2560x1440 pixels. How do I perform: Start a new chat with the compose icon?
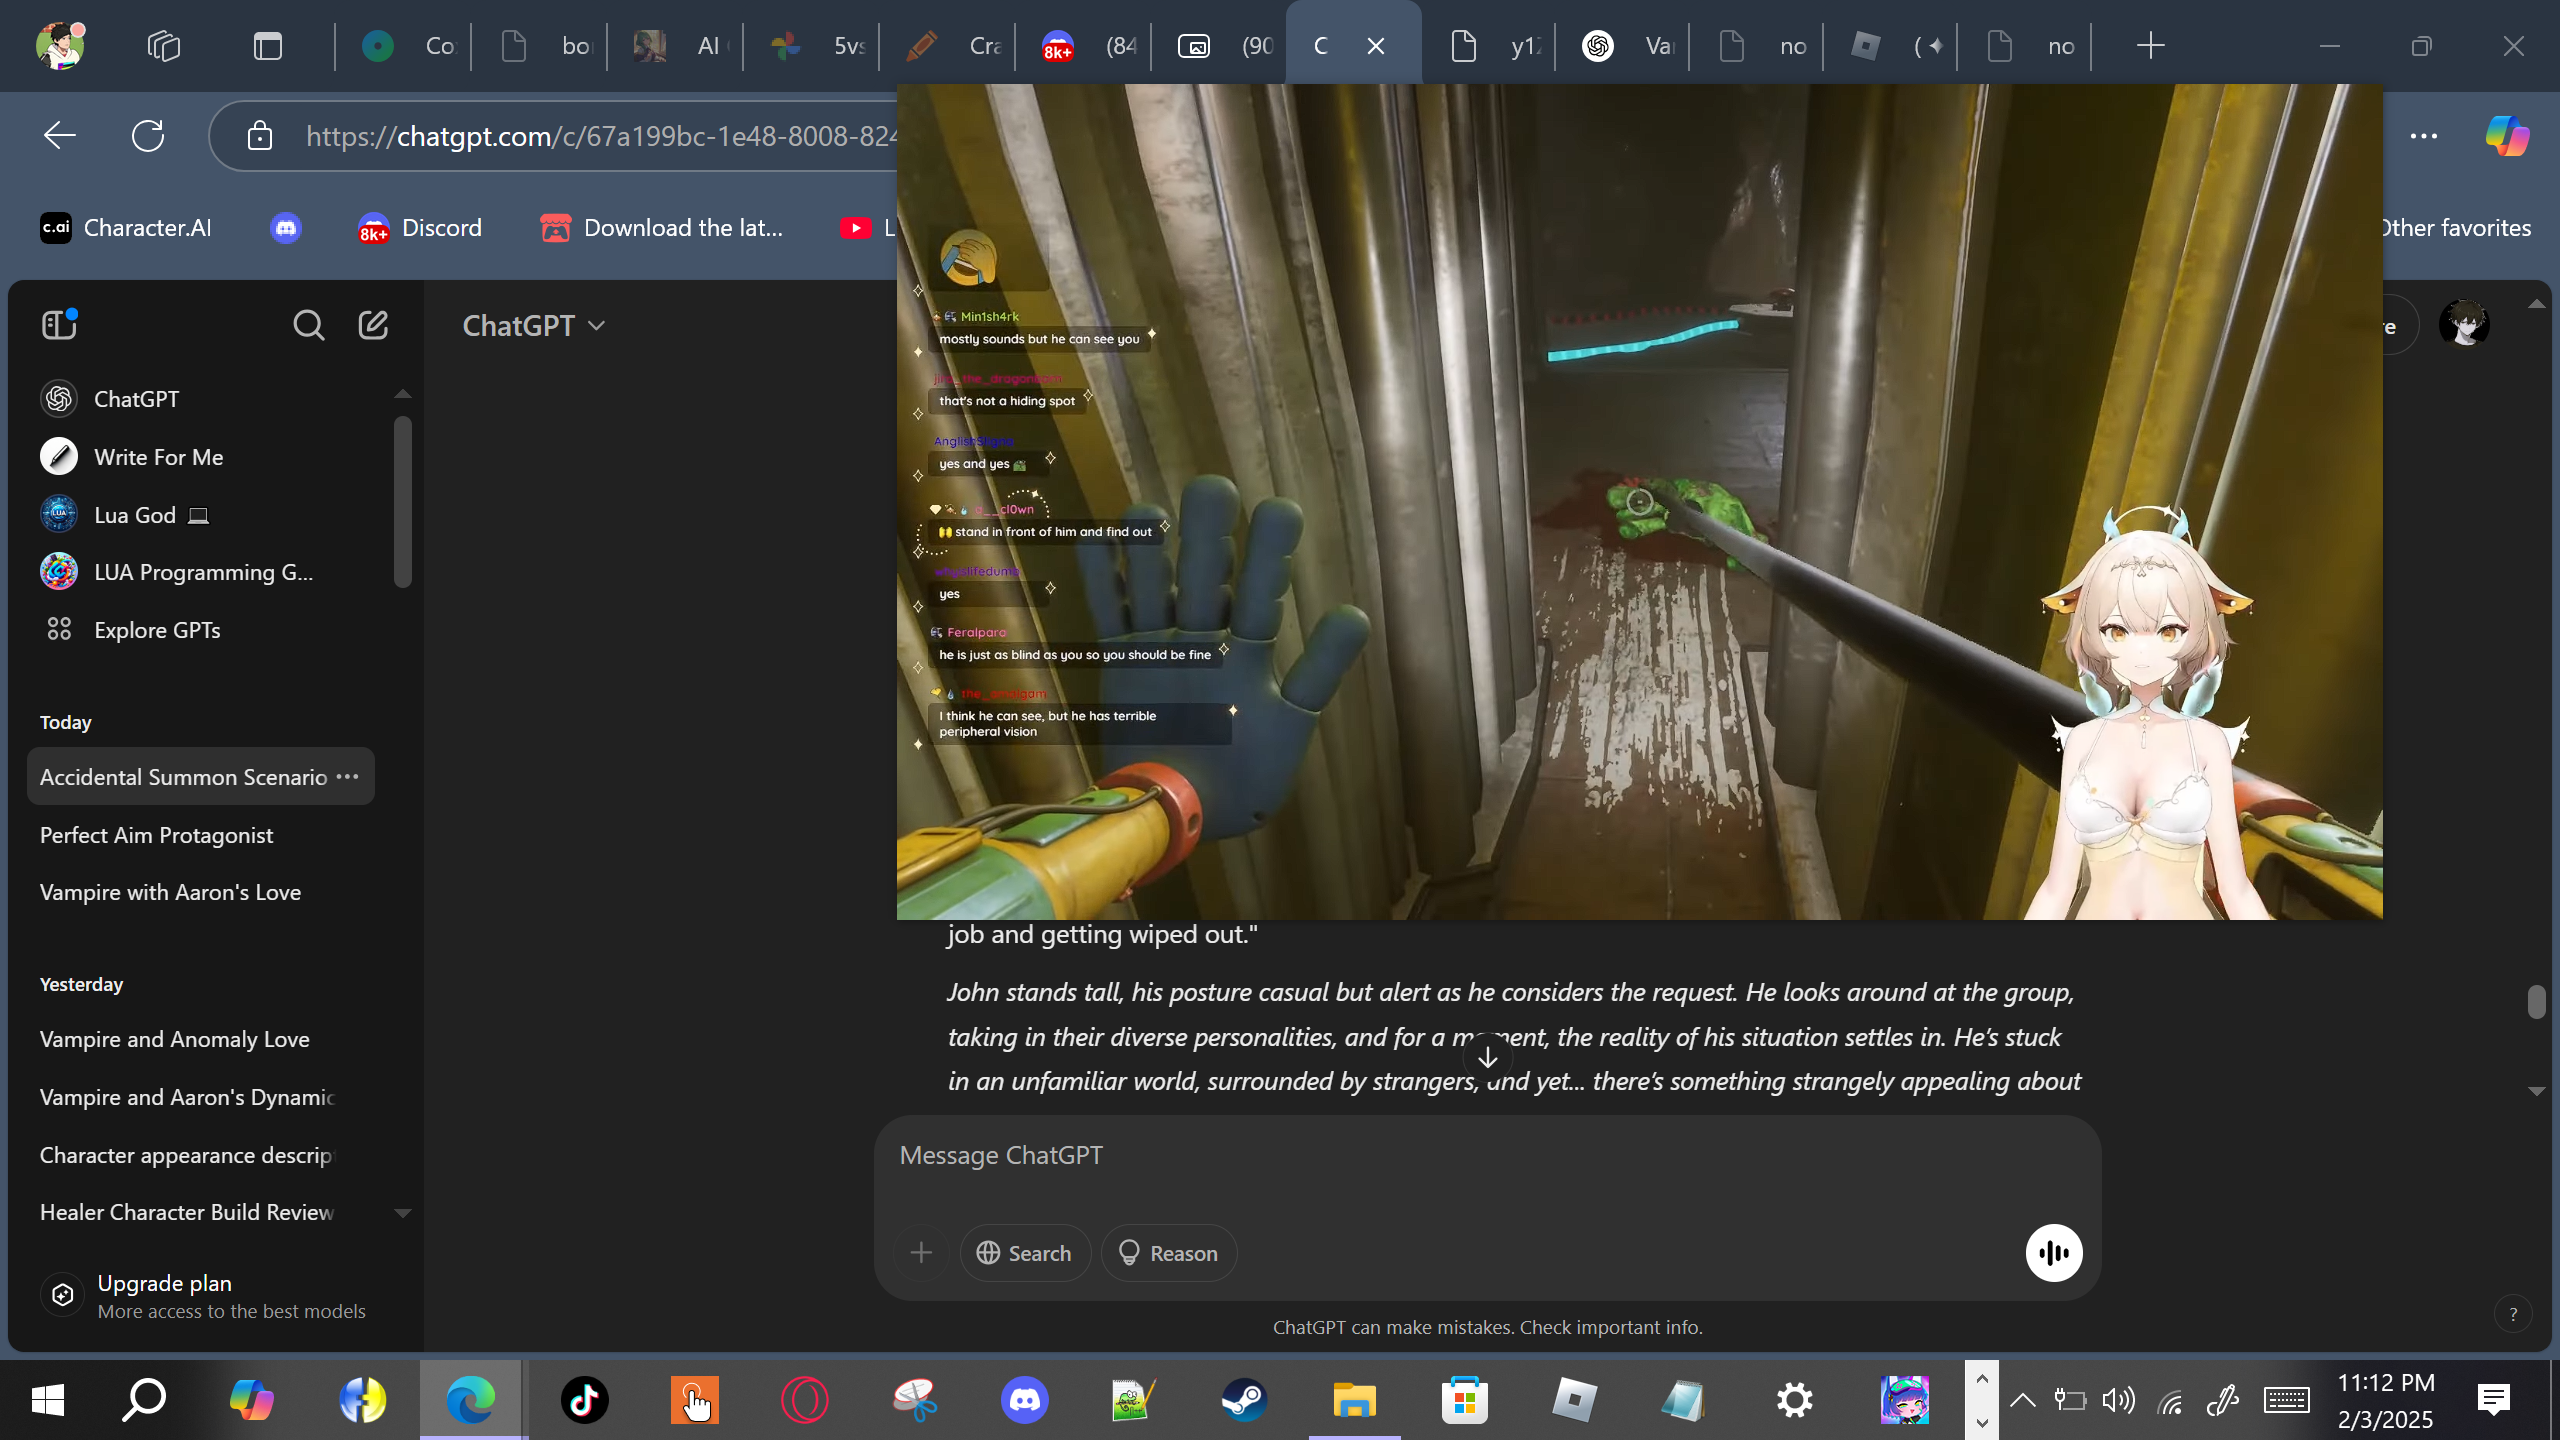pyautogui.click(x=373, y=325)
